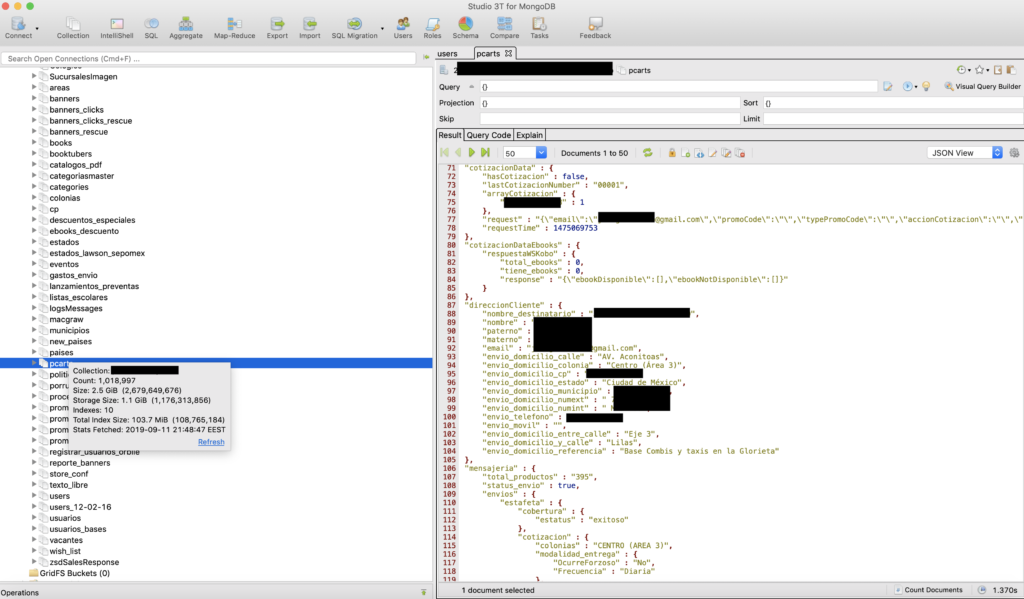
Task: Click the Projection input field
Action: pyautogui.click(x=610, y=103)
